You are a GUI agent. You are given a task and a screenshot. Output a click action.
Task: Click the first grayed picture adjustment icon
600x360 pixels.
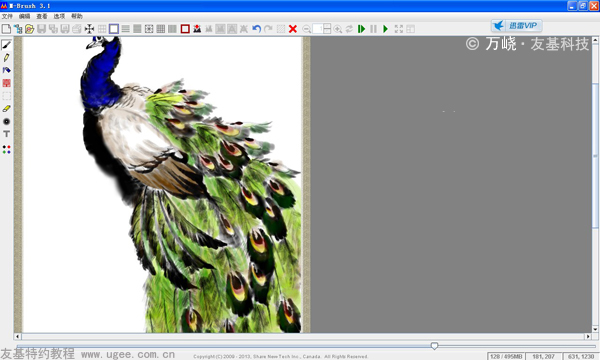tap(209, 29)
